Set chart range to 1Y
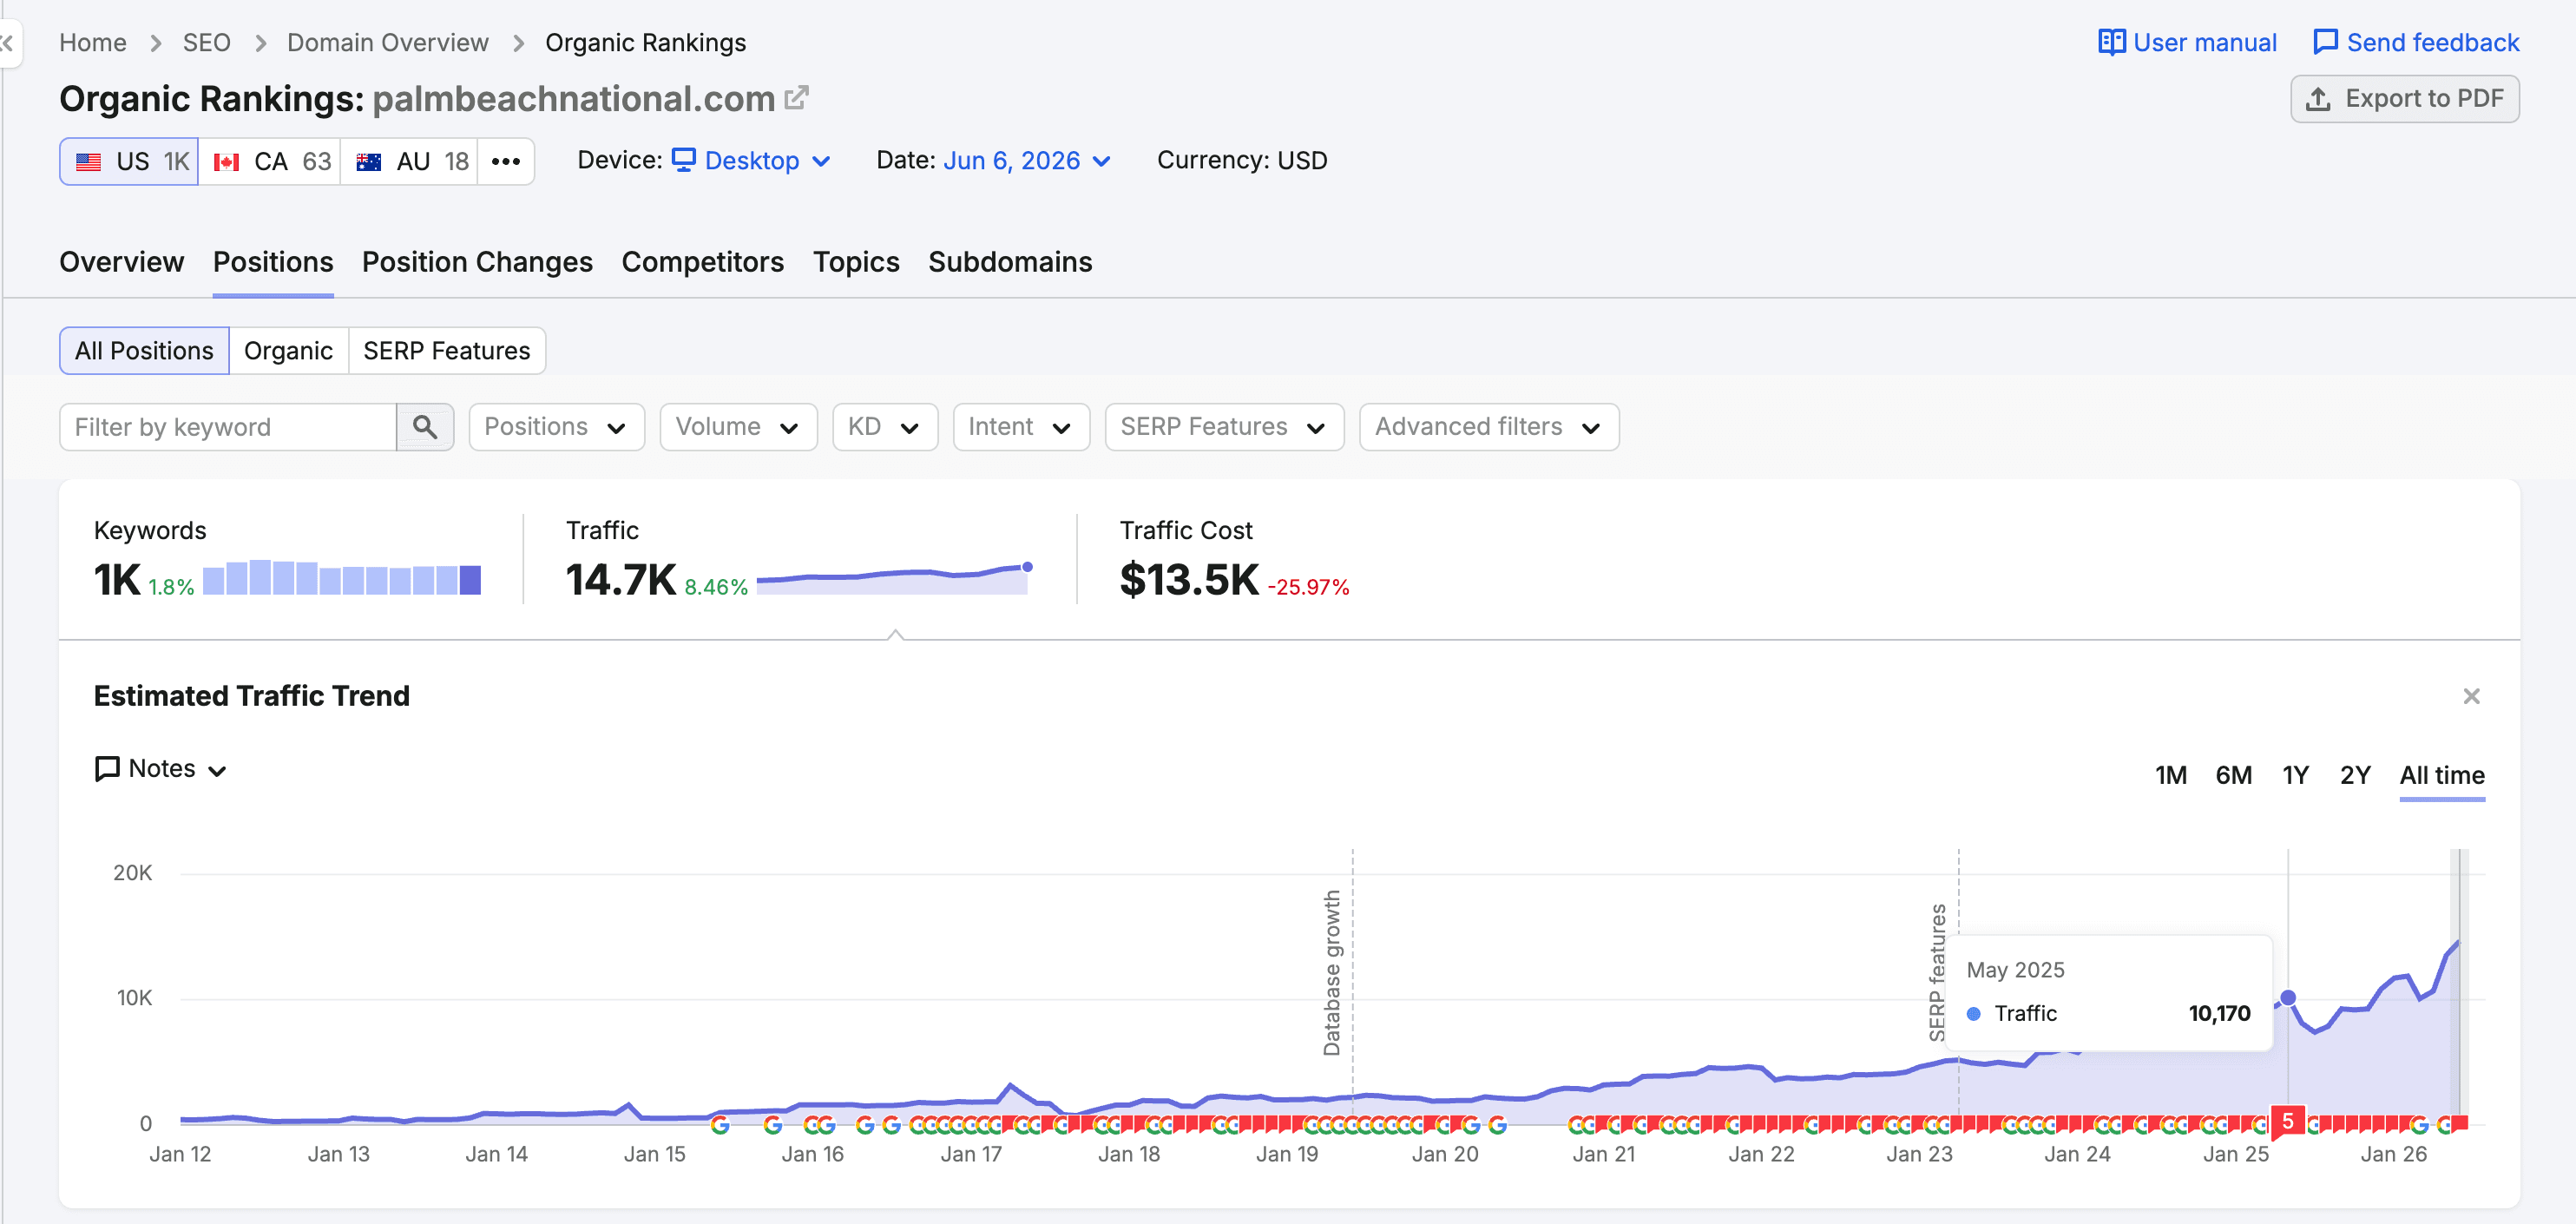Image resolution: width=2576 pixels, height=1224 pixels. 2295,775
